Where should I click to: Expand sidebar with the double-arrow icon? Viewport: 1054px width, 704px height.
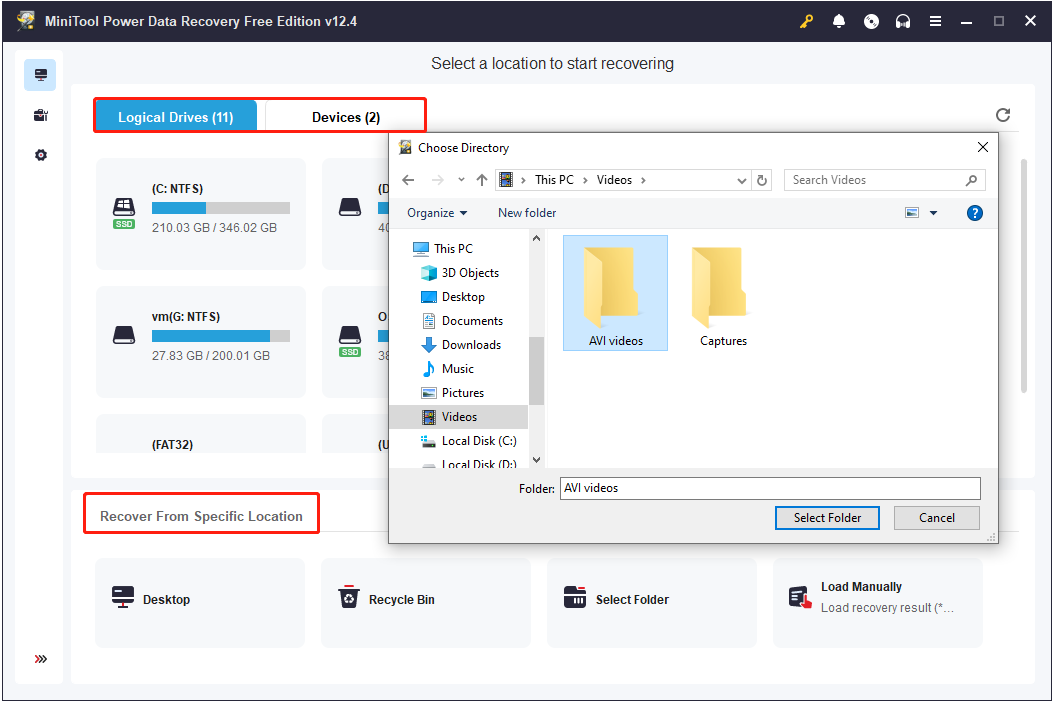41,659
